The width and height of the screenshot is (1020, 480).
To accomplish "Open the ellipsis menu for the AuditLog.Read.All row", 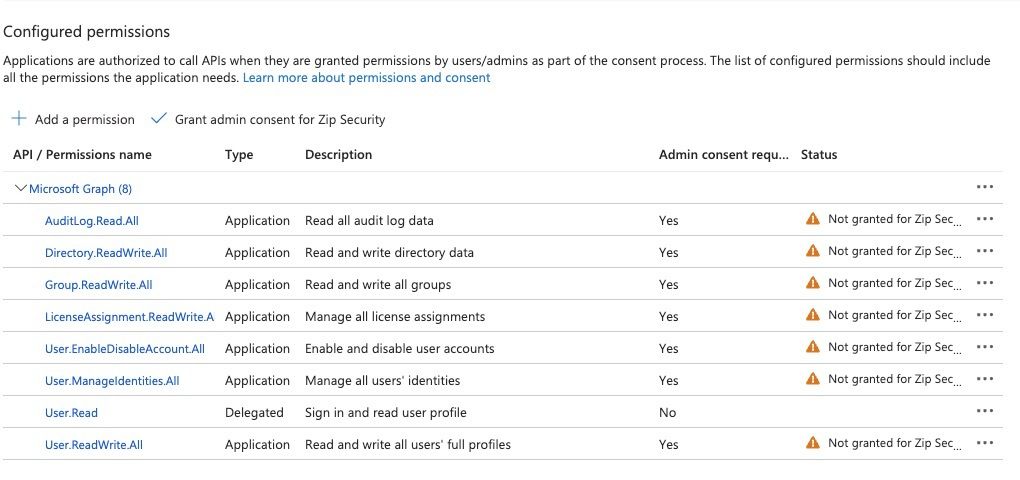I will click(985, 219).
